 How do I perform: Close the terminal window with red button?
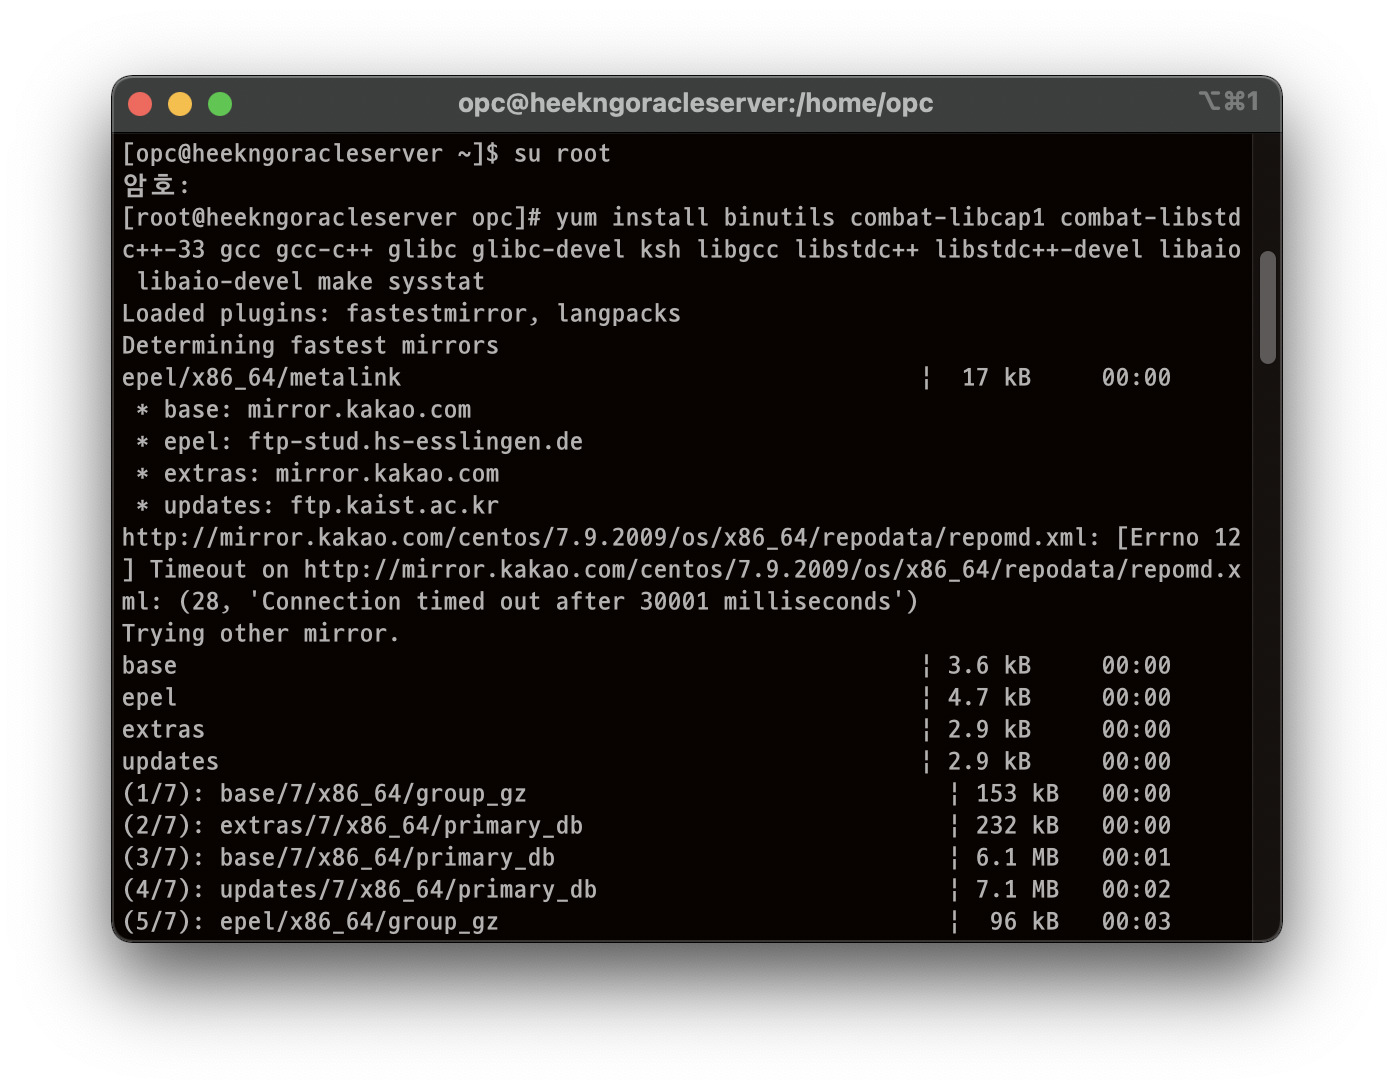point(140,104)
